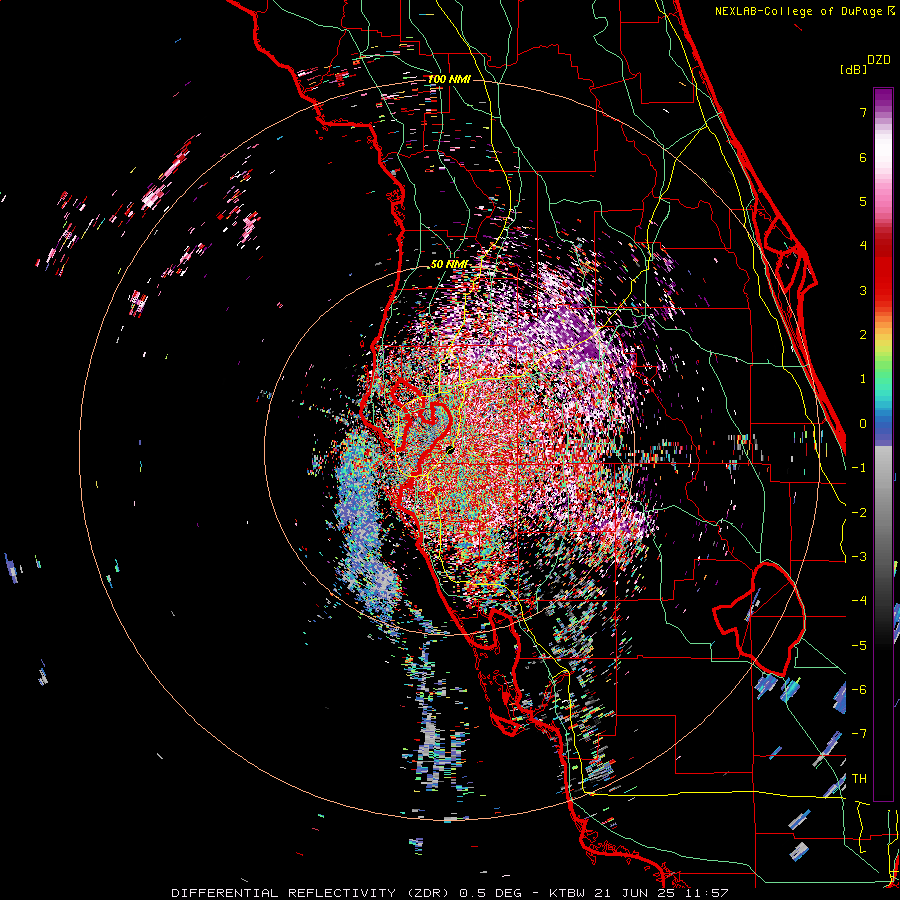Click the -6 value on ZDR scale
Viewport: 900px width, 900px height.
pyautogui.click(x=859, y=690)
